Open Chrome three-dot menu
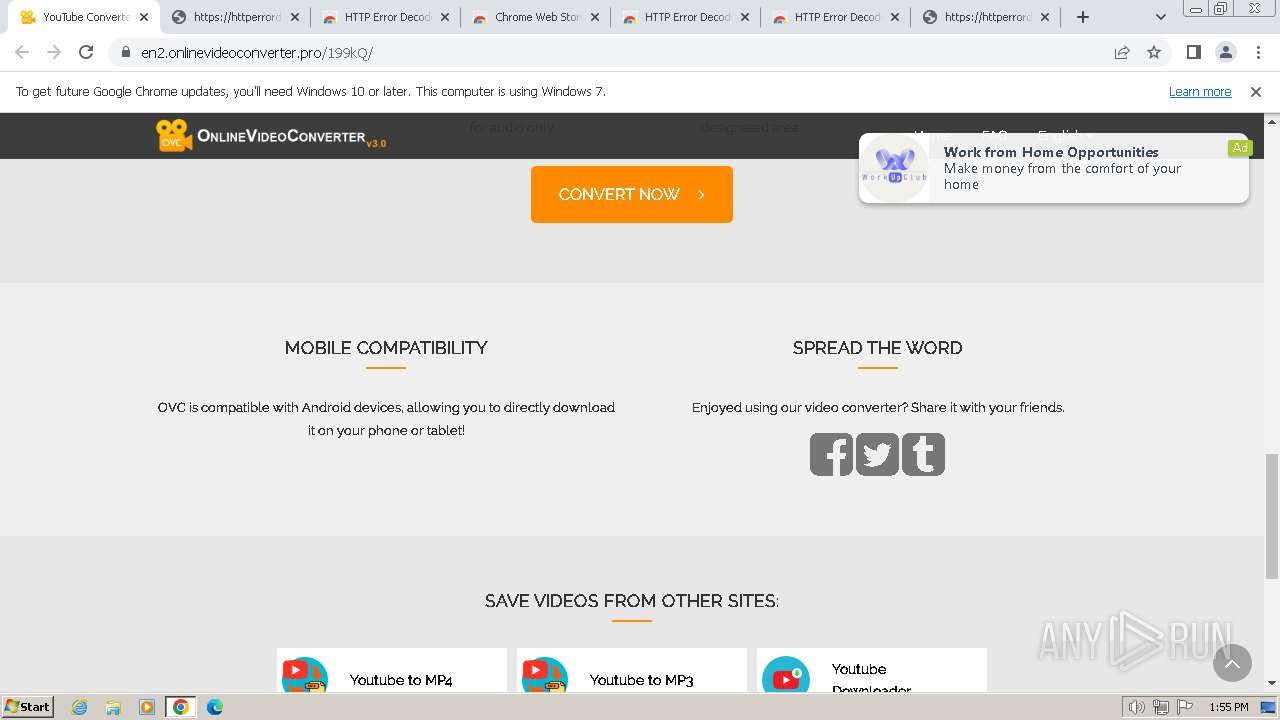The width and height of the screenshot is (1280, 720). pyautogui.click(x=1258, y=52)
